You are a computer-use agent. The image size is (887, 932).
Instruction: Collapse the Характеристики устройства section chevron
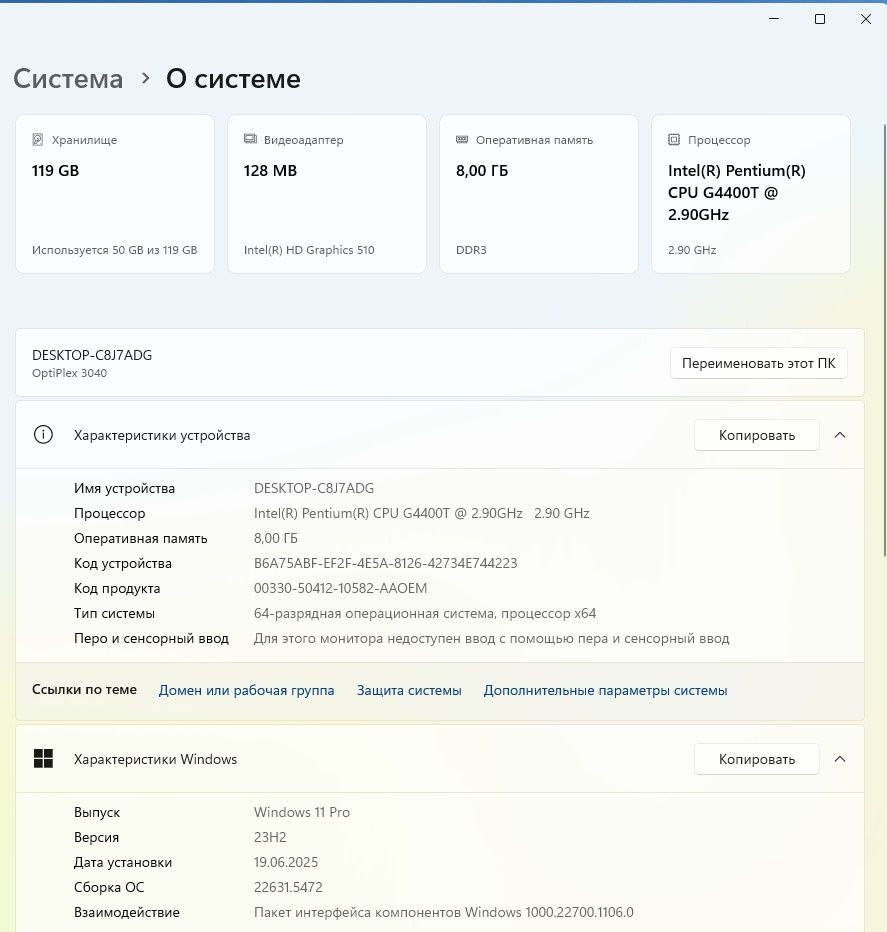(x=839, y=435)
